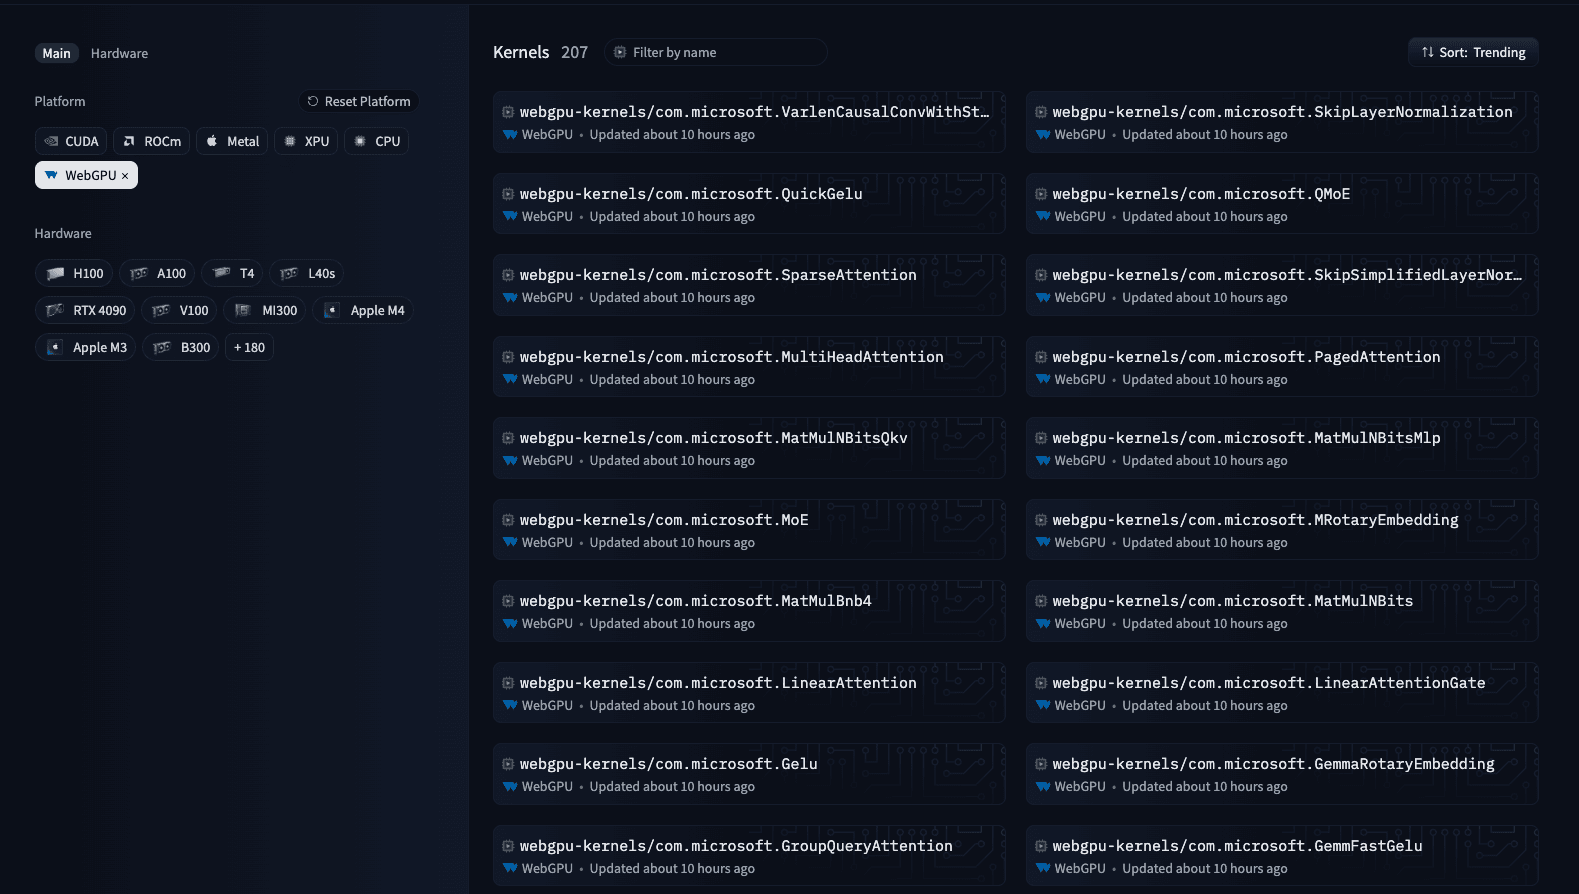Image resolution: width=1579 pixels, height=894 pixels.
Task: Click WebGPU icon under MultiHeadAttention
Action: (510, 379)
